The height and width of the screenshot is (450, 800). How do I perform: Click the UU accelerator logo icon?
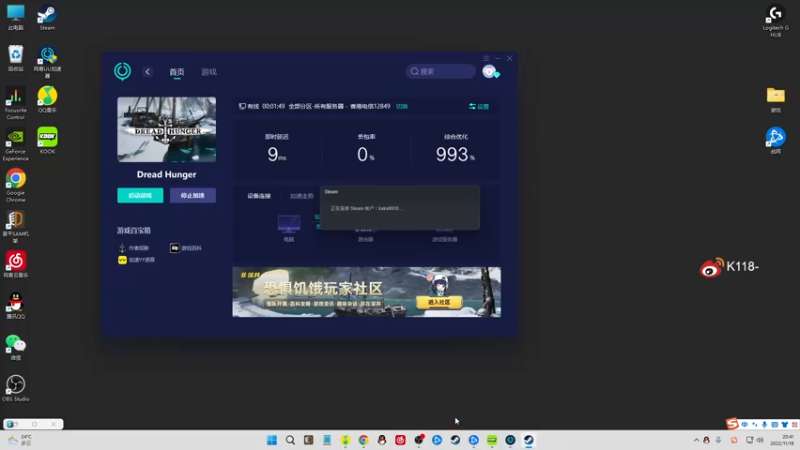pos(122,71)
